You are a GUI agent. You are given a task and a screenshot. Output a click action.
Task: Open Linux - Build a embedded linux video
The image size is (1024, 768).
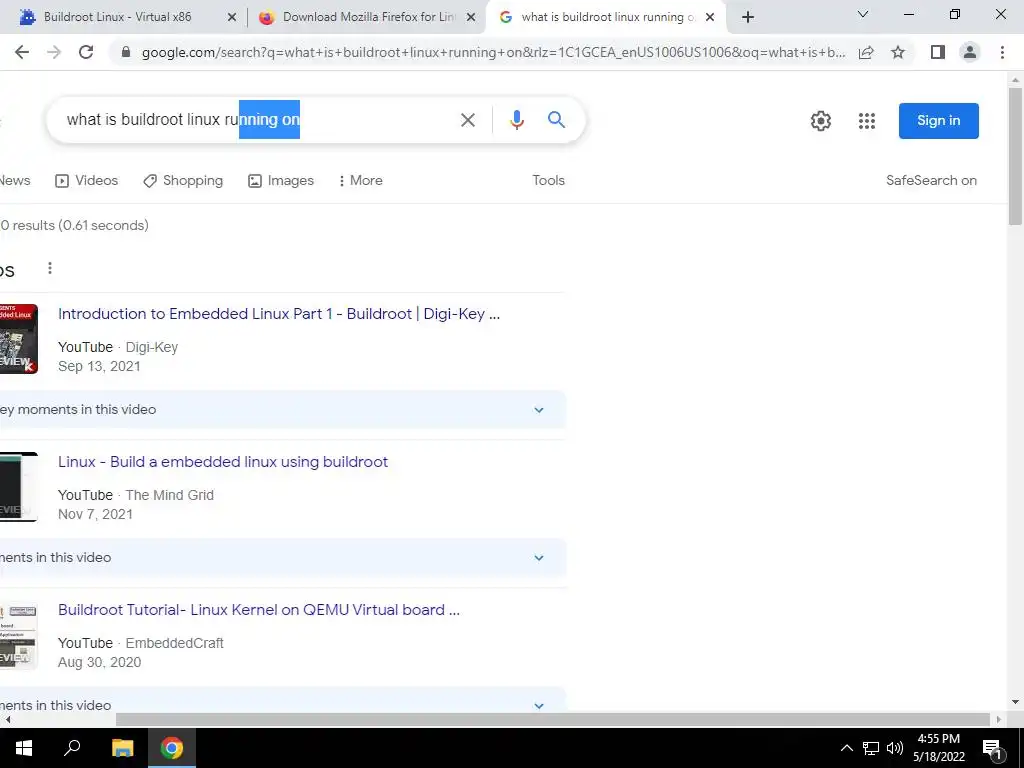223,462
